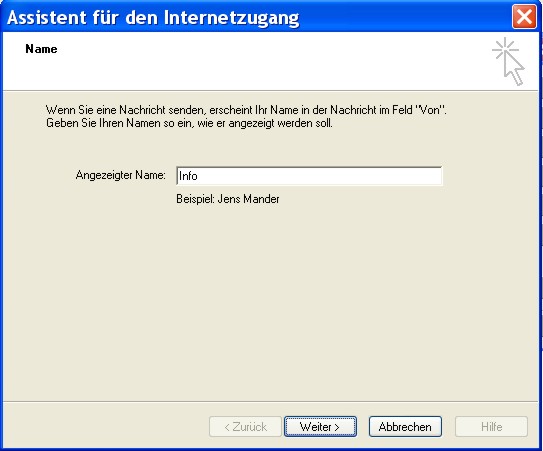Click the example name Jens Mander

248,199
